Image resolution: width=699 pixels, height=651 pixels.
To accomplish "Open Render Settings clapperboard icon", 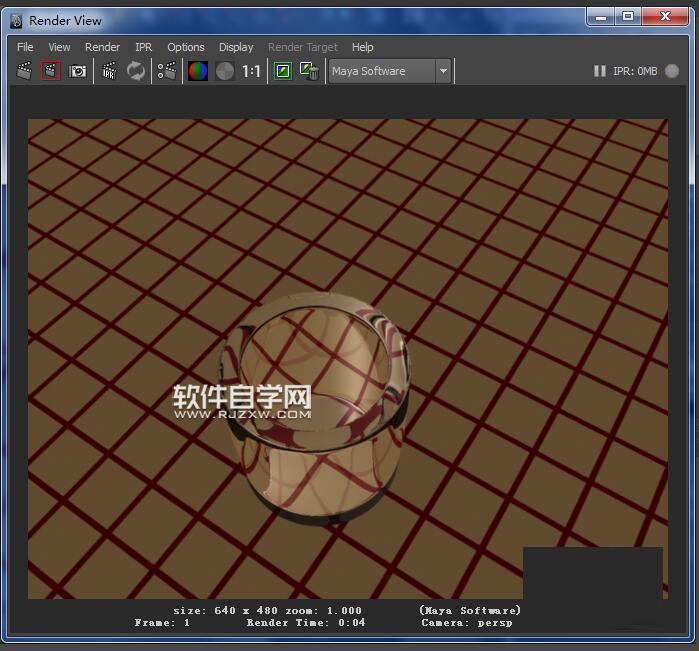I will [x=167, y=71].
